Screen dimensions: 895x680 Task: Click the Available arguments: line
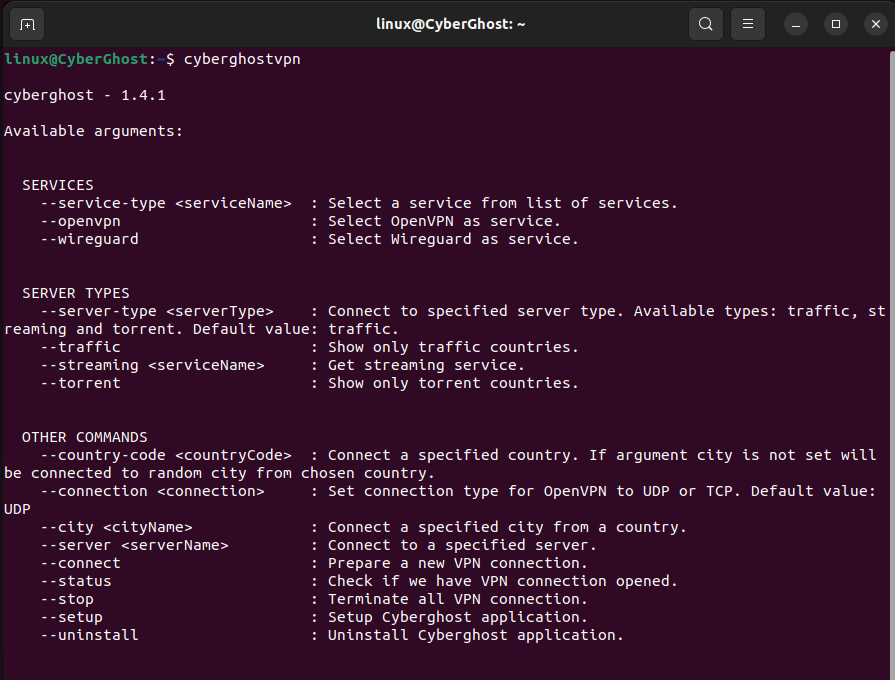pos(94,131)
